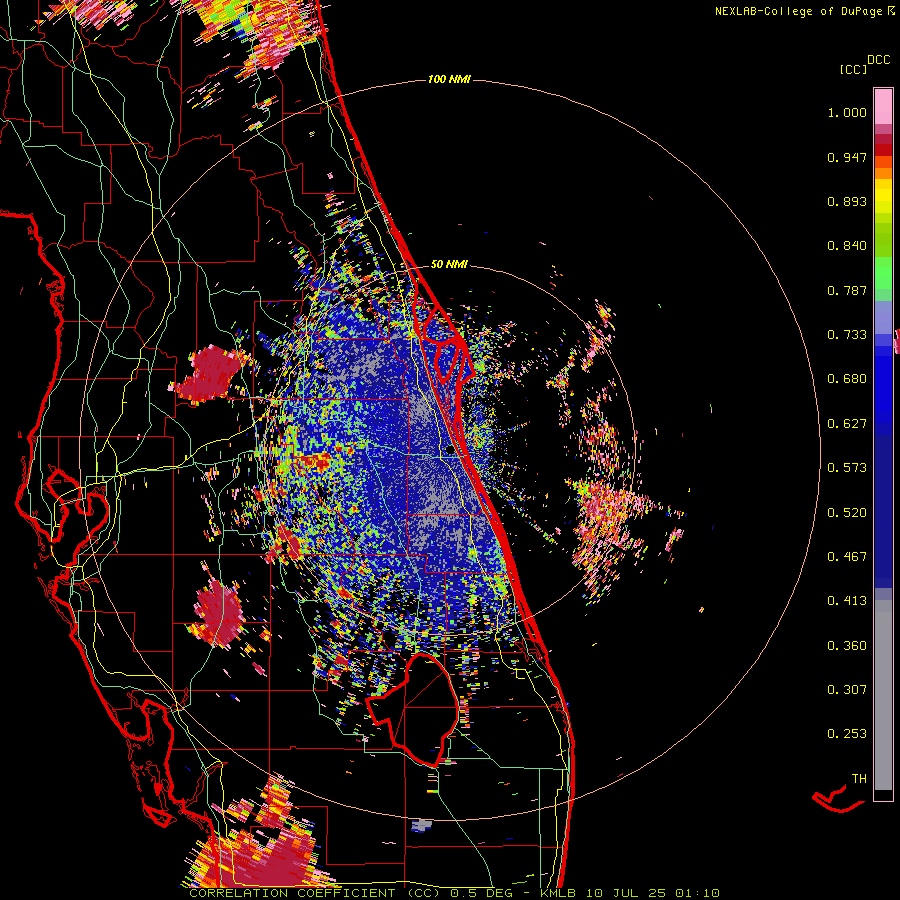Click the 0.733 color scale value
The width and height of the screenshot is (900, 900).
pyautogui.click(x=847, y=335)
